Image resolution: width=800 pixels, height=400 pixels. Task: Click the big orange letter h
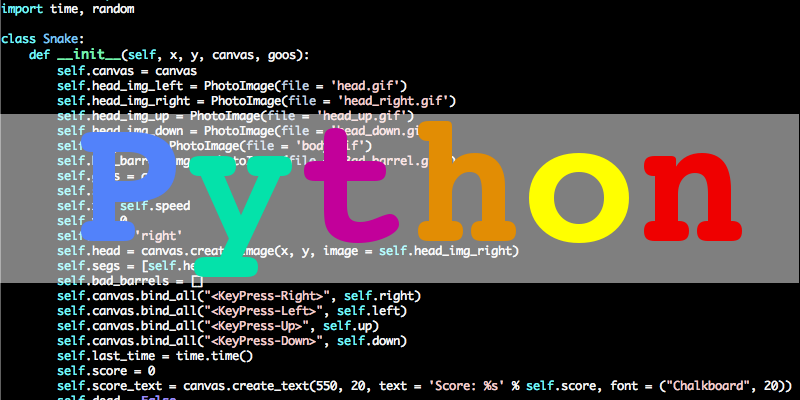point(466,180)
